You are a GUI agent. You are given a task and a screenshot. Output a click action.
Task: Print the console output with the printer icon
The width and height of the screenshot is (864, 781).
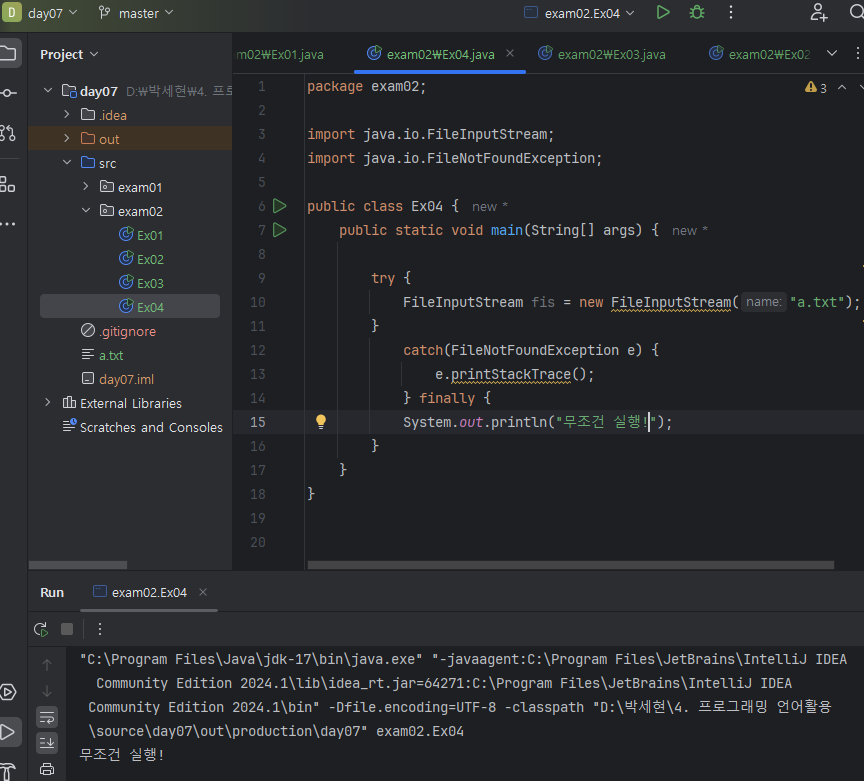[47, 769]
